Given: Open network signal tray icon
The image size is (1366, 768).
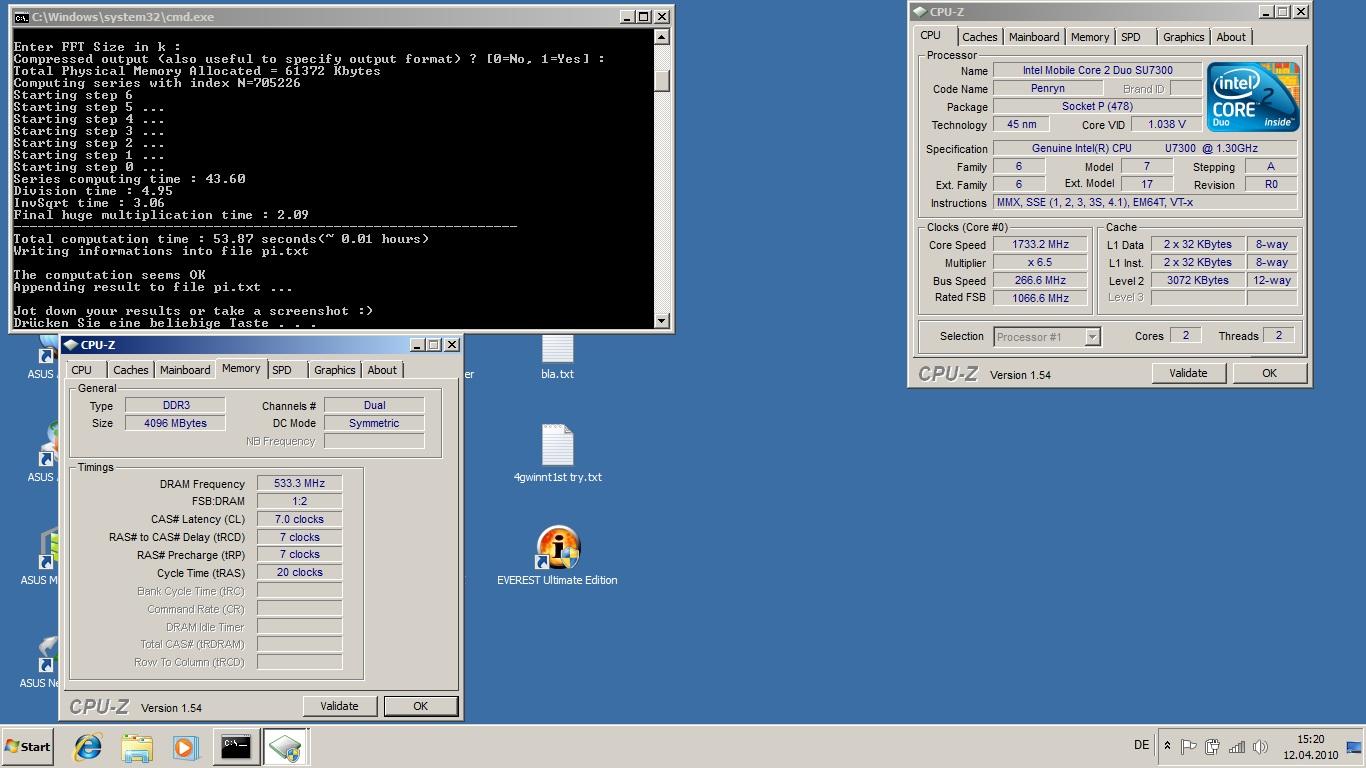Looking at the screenshot, I should pyautogui.click(x=1237, y=746).
